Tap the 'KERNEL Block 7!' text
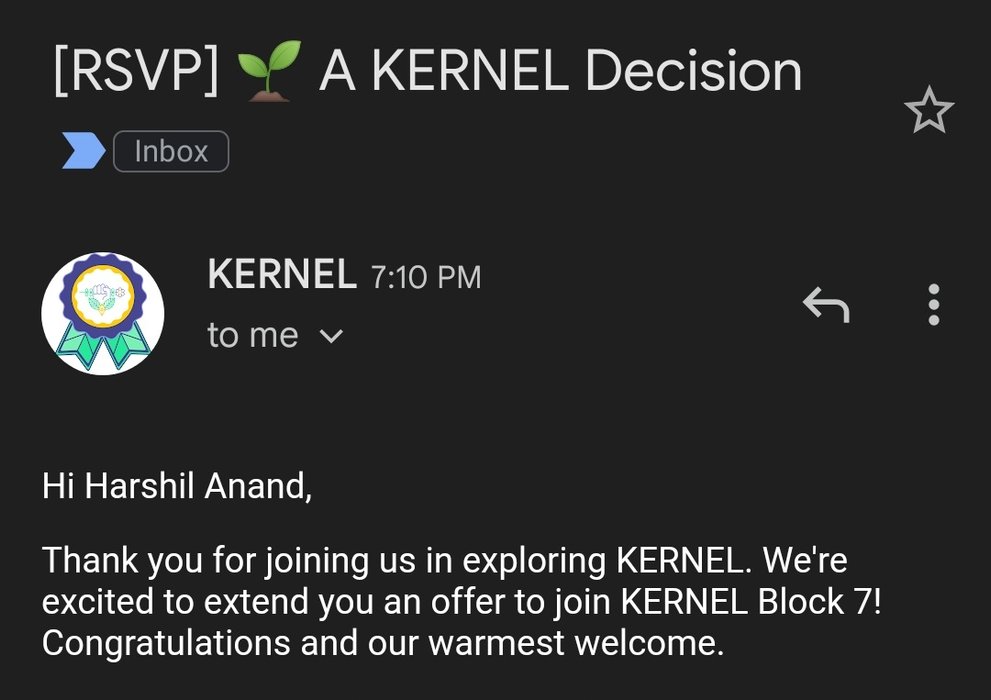The height and width of the screenshot is (700, 991). [750, 601]
